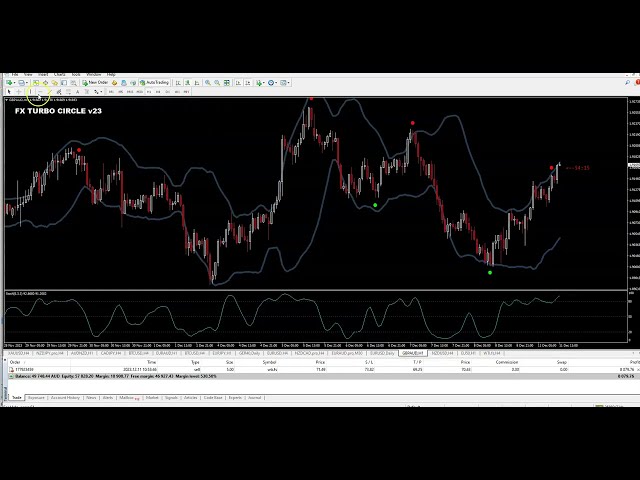Switch to the Account History tab
Viewport: 640px width, 480px height.
[65, 397]
